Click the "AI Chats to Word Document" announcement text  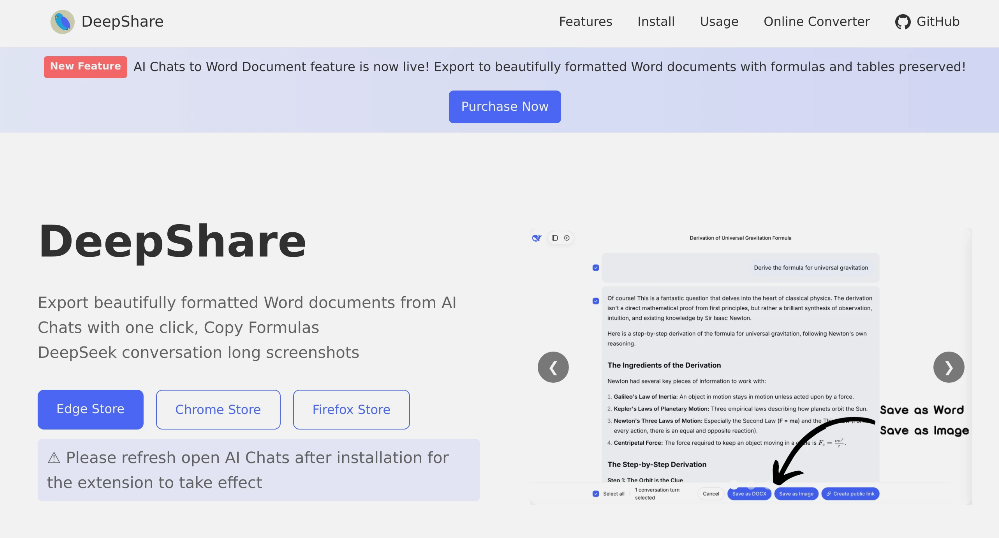[x=549, y=67]
